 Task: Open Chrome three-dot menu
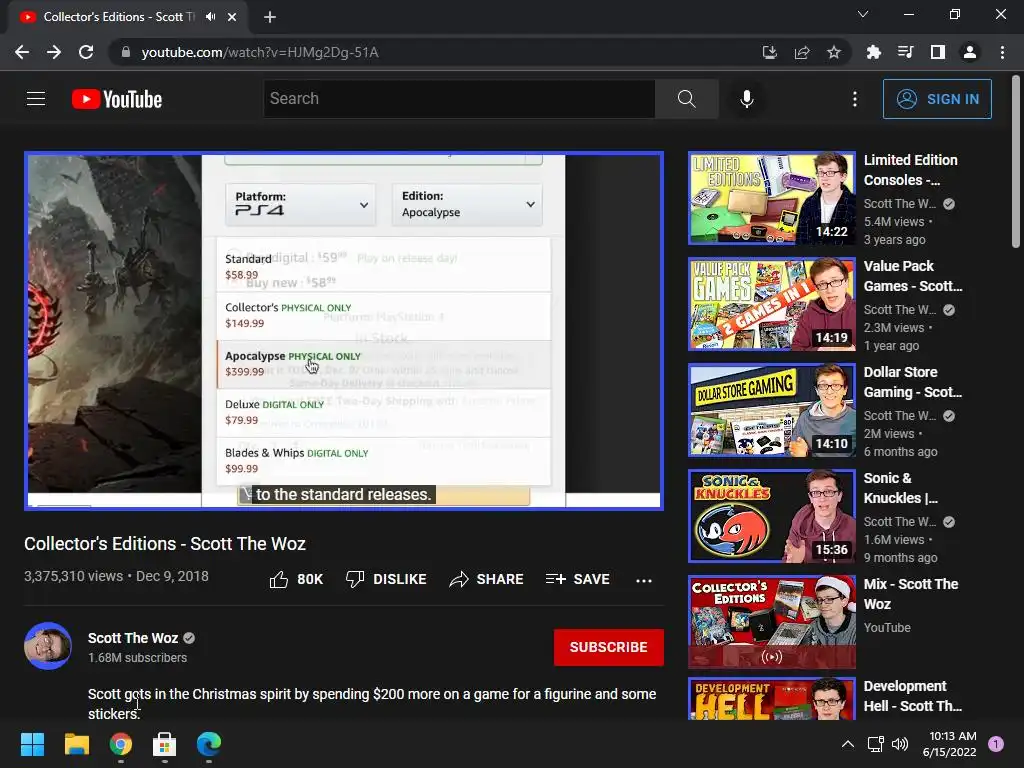(x=1002, y=52)
